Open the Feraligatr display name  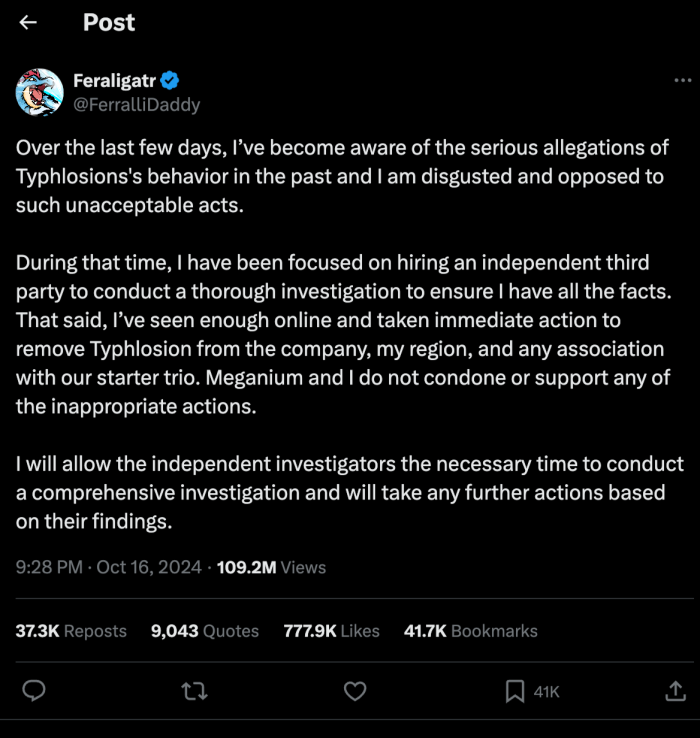click(114, 81)
